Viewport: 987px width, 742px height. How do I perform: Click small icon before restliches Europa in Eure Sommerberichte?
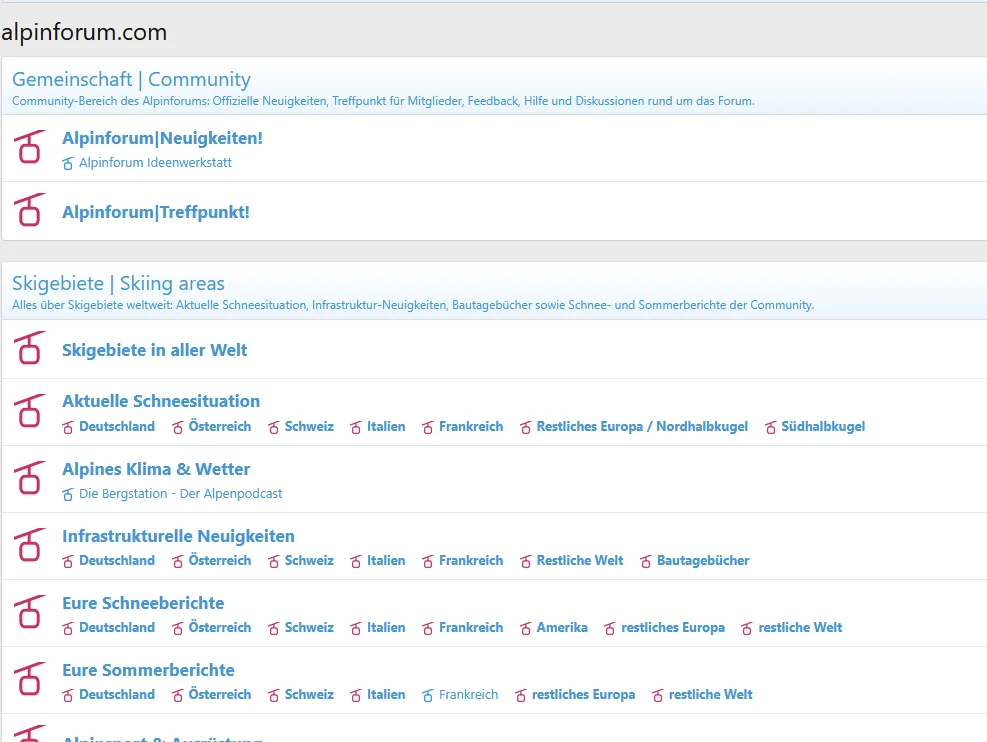pos(521,695)
